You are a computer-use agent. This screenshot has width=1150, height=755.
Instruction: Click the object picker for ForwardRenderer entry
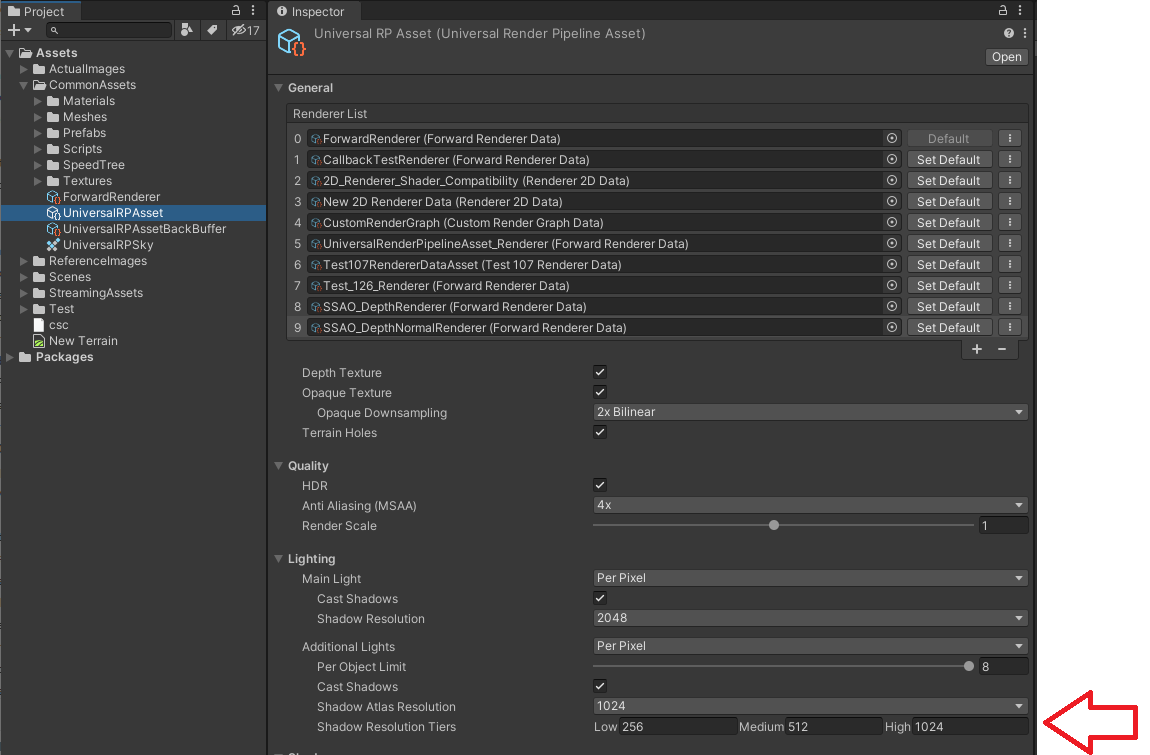[892, 138]
